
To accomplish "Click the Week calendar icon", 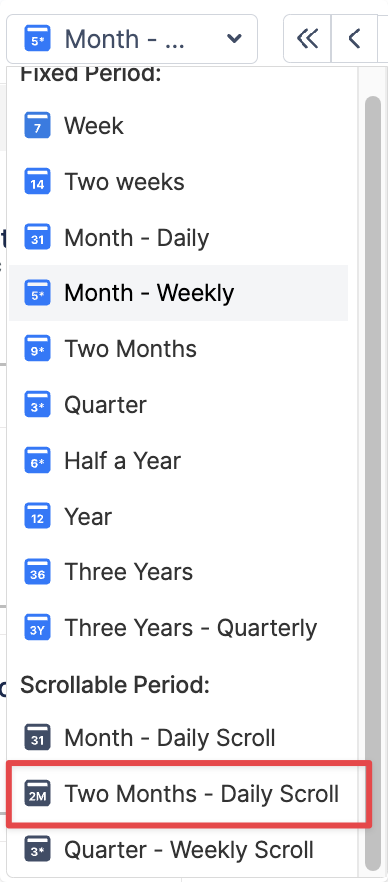I will (38, 125).
